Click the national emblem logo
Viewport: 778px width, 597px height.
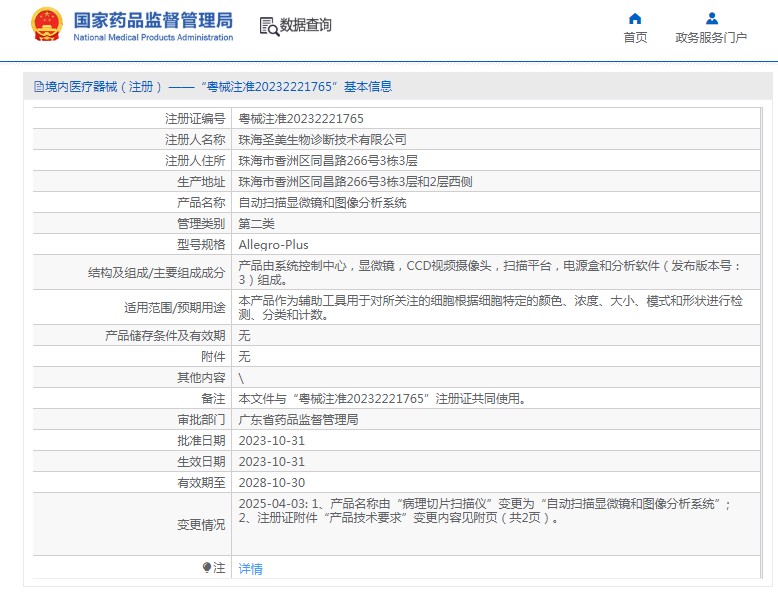tap(47, 24)
